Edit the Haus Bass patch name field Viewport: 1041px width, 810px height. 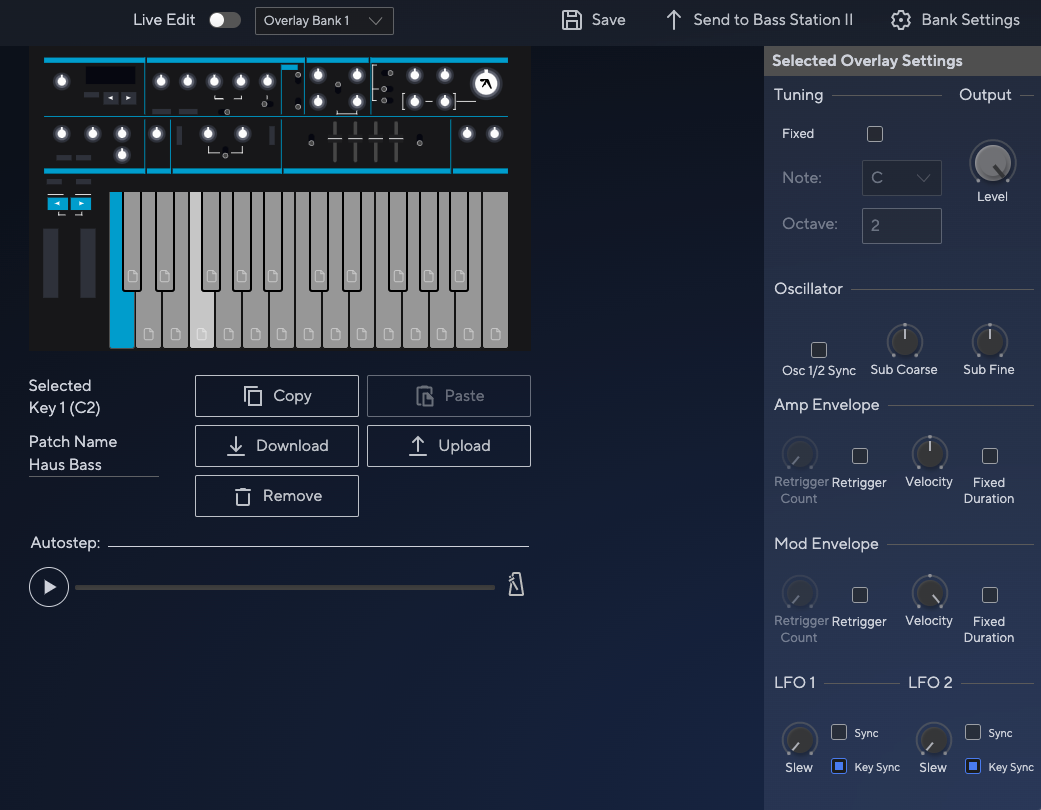[94, 465]
